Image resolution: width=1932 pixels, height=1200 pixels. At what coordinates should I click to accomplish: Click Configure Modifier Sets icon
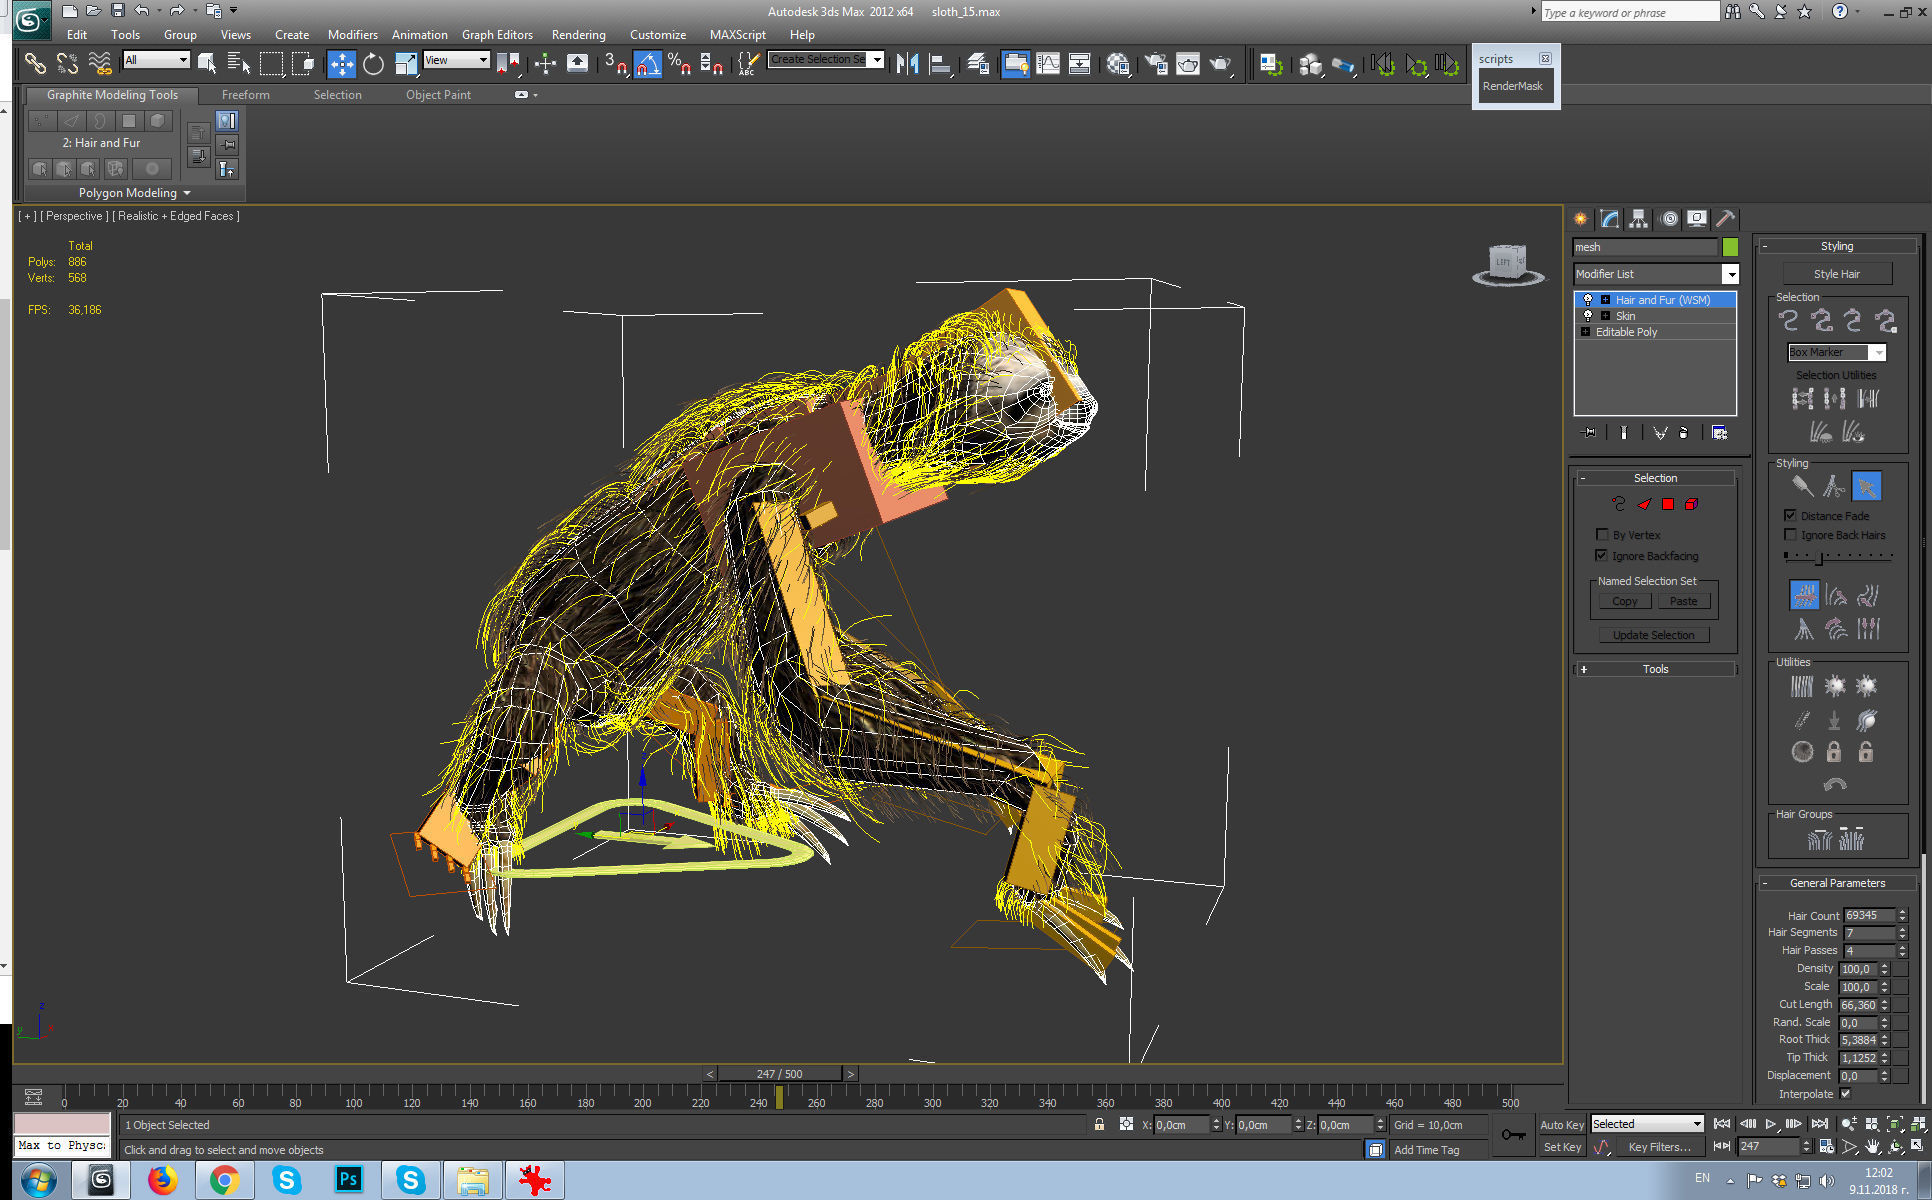coord(1719,433)
